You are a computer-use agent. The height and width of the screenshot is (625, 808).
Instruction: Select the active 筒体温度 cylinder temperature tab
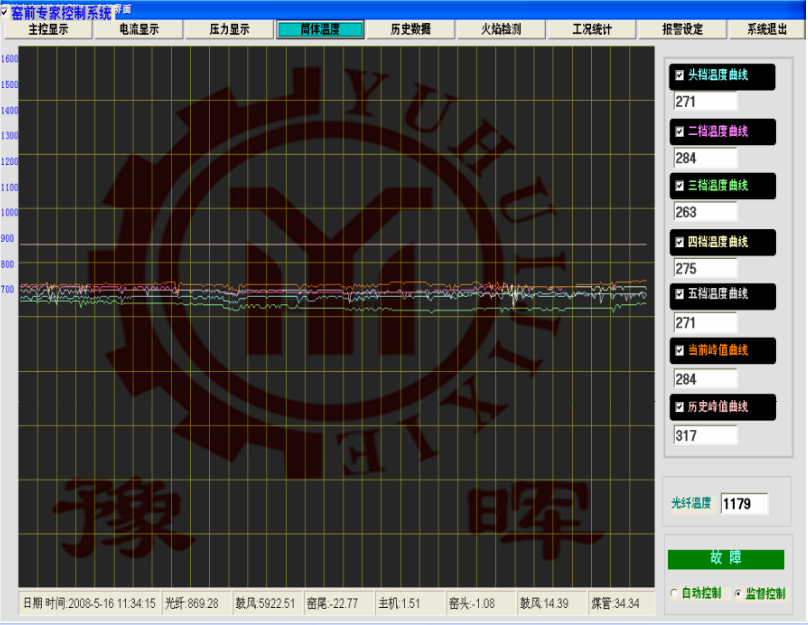(x=318, y=29)
